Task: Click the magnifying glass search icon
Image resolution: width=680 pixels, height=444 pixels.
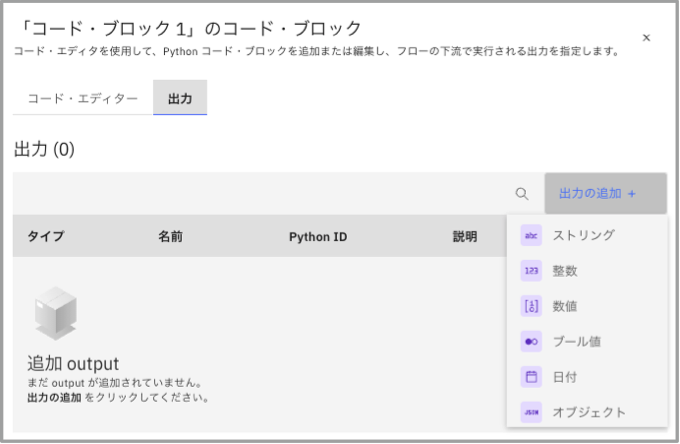Action: (x=521, y=194)
